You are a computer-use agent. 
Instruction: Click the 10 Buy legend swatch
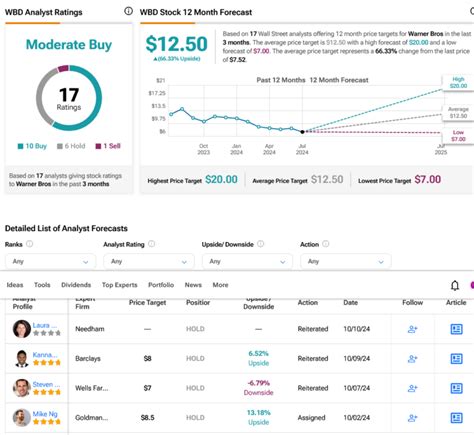(20, 146)
